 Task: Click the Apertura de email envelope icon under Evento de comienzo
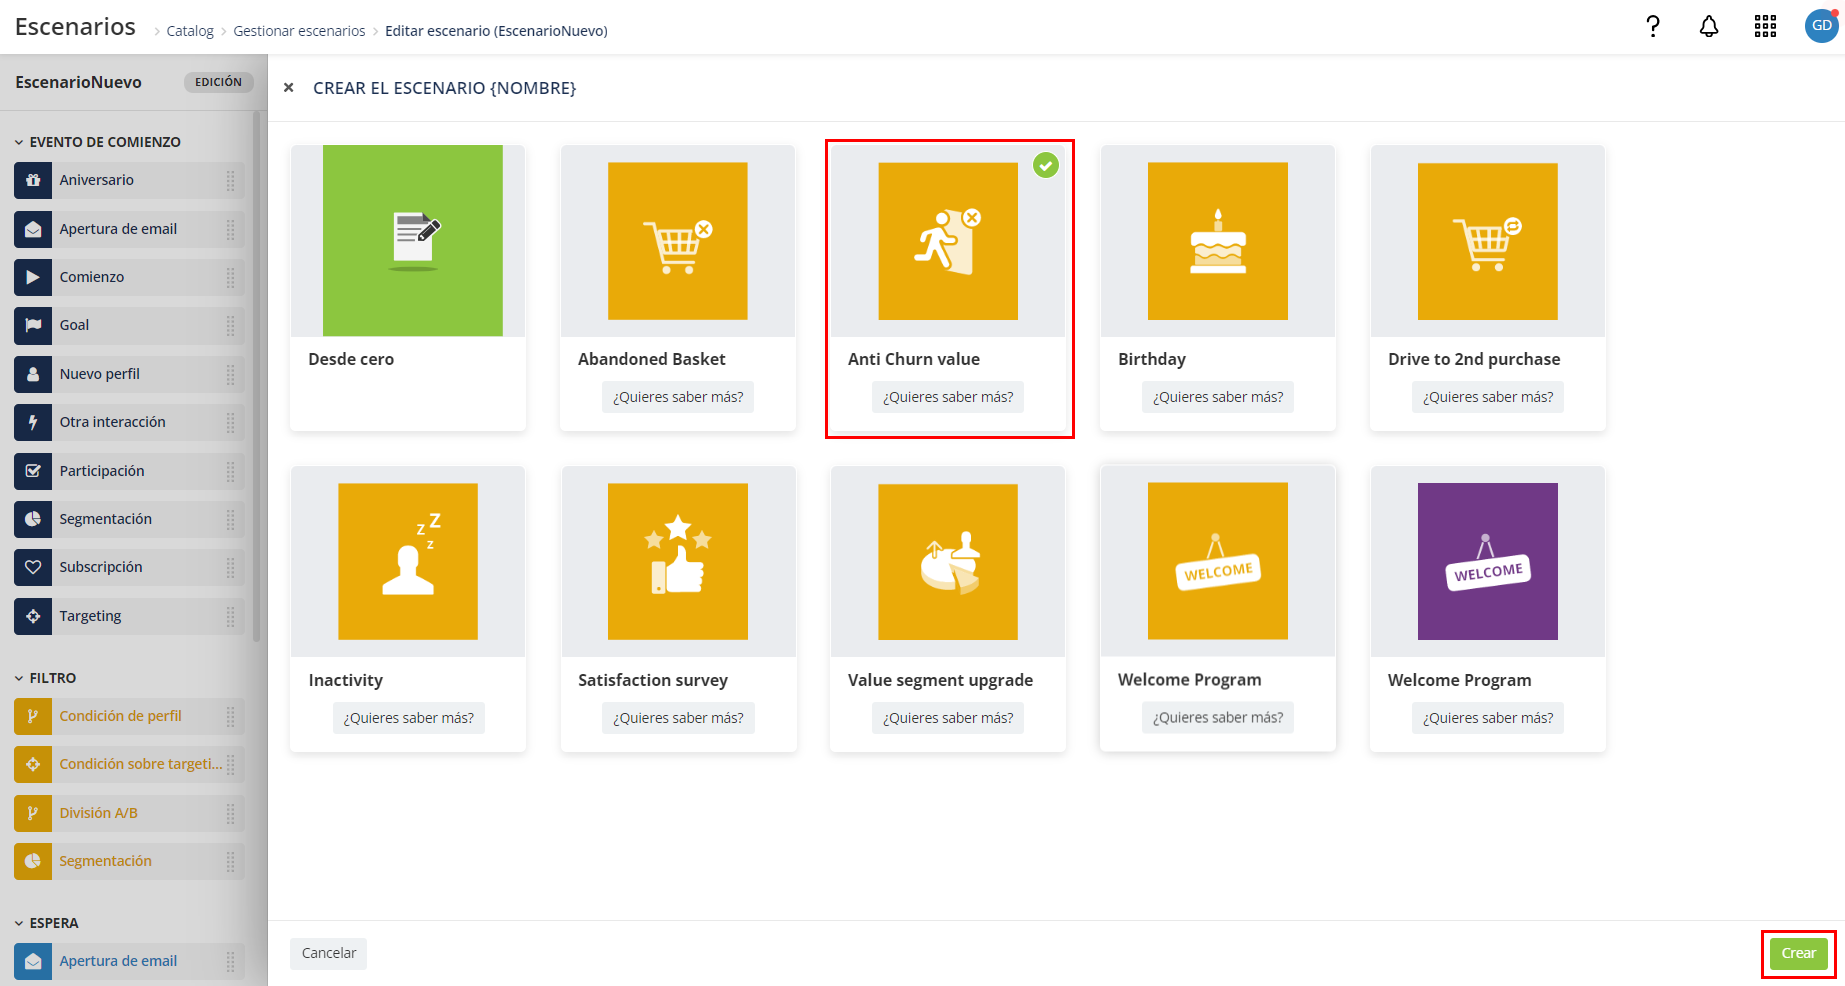33,229
